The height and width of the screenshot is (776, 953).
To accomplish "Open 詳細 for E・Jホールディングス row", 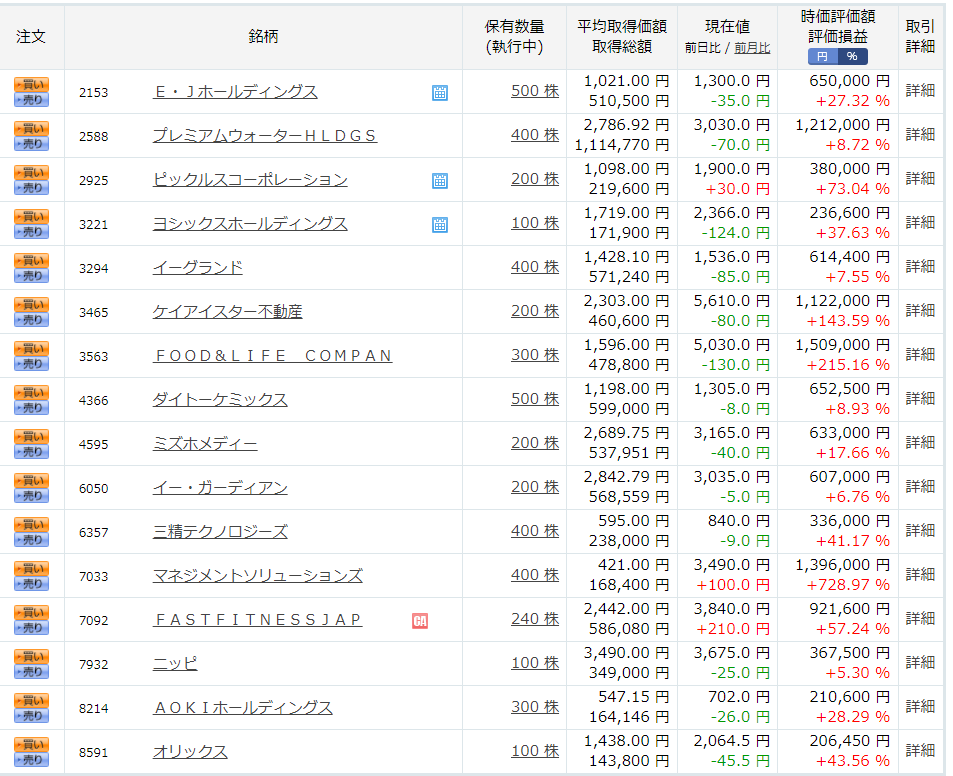I will [920, 91].
